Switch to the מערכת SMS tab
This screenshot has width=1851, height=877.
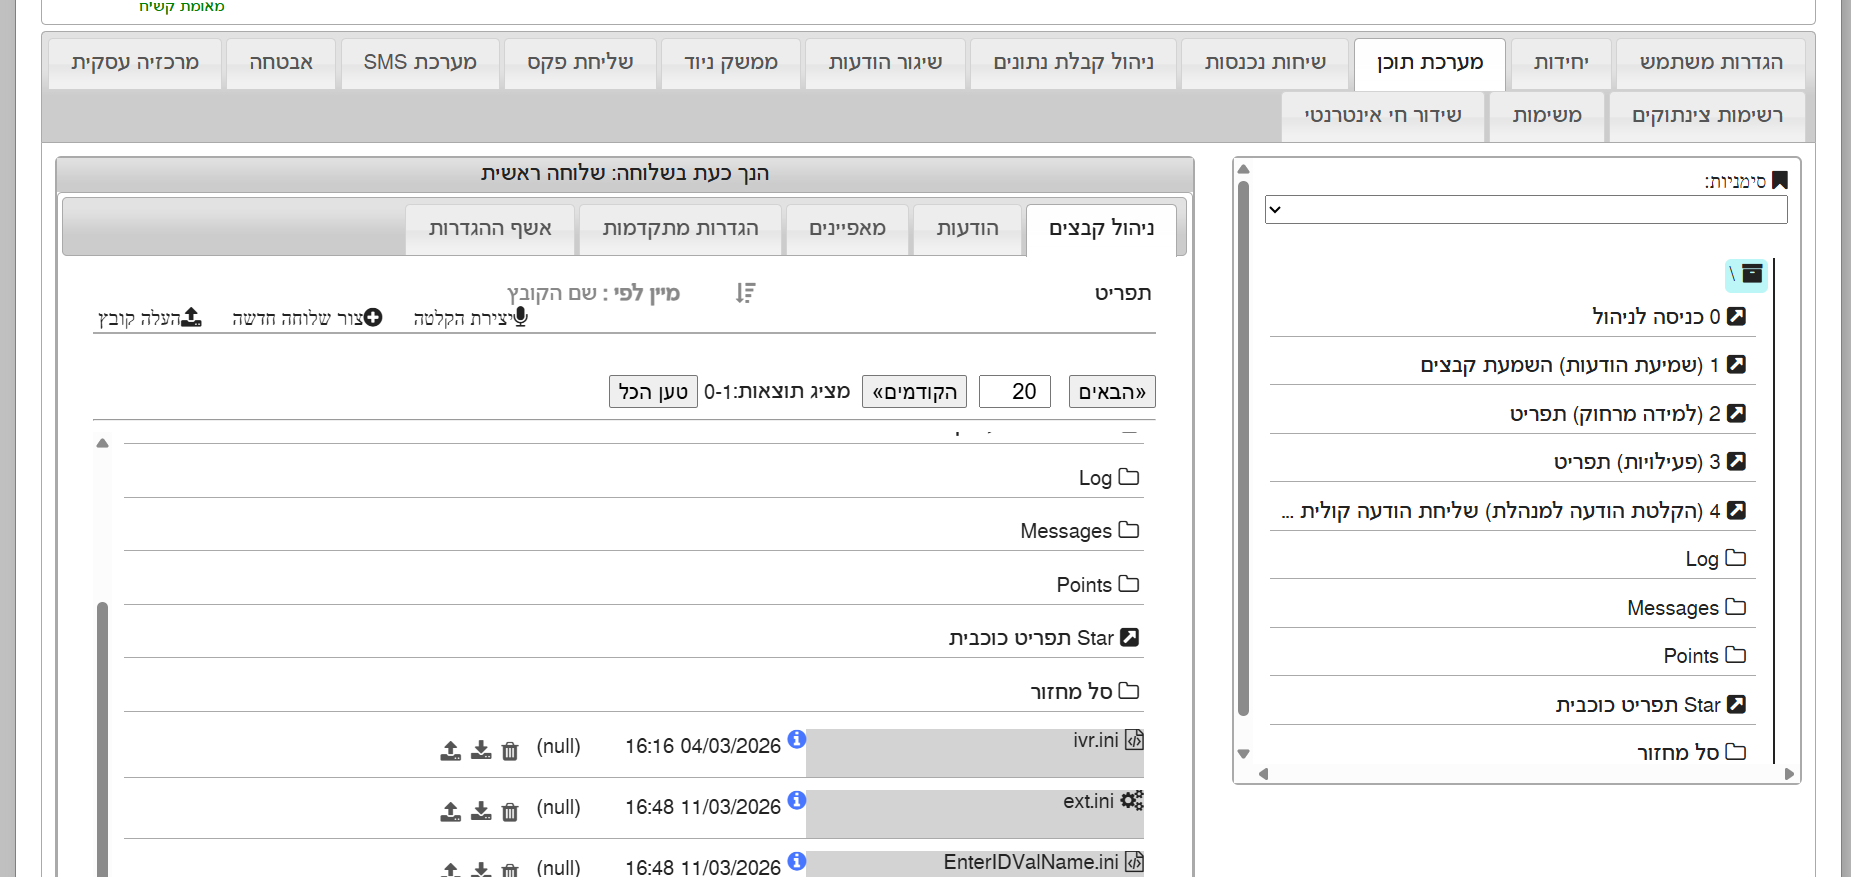420,63
